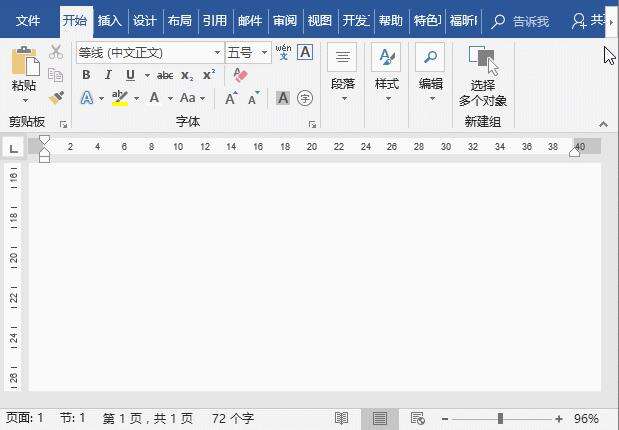The image size is (619, 430).
Task: Open the 文件 File tab
Action: point(28,21)
